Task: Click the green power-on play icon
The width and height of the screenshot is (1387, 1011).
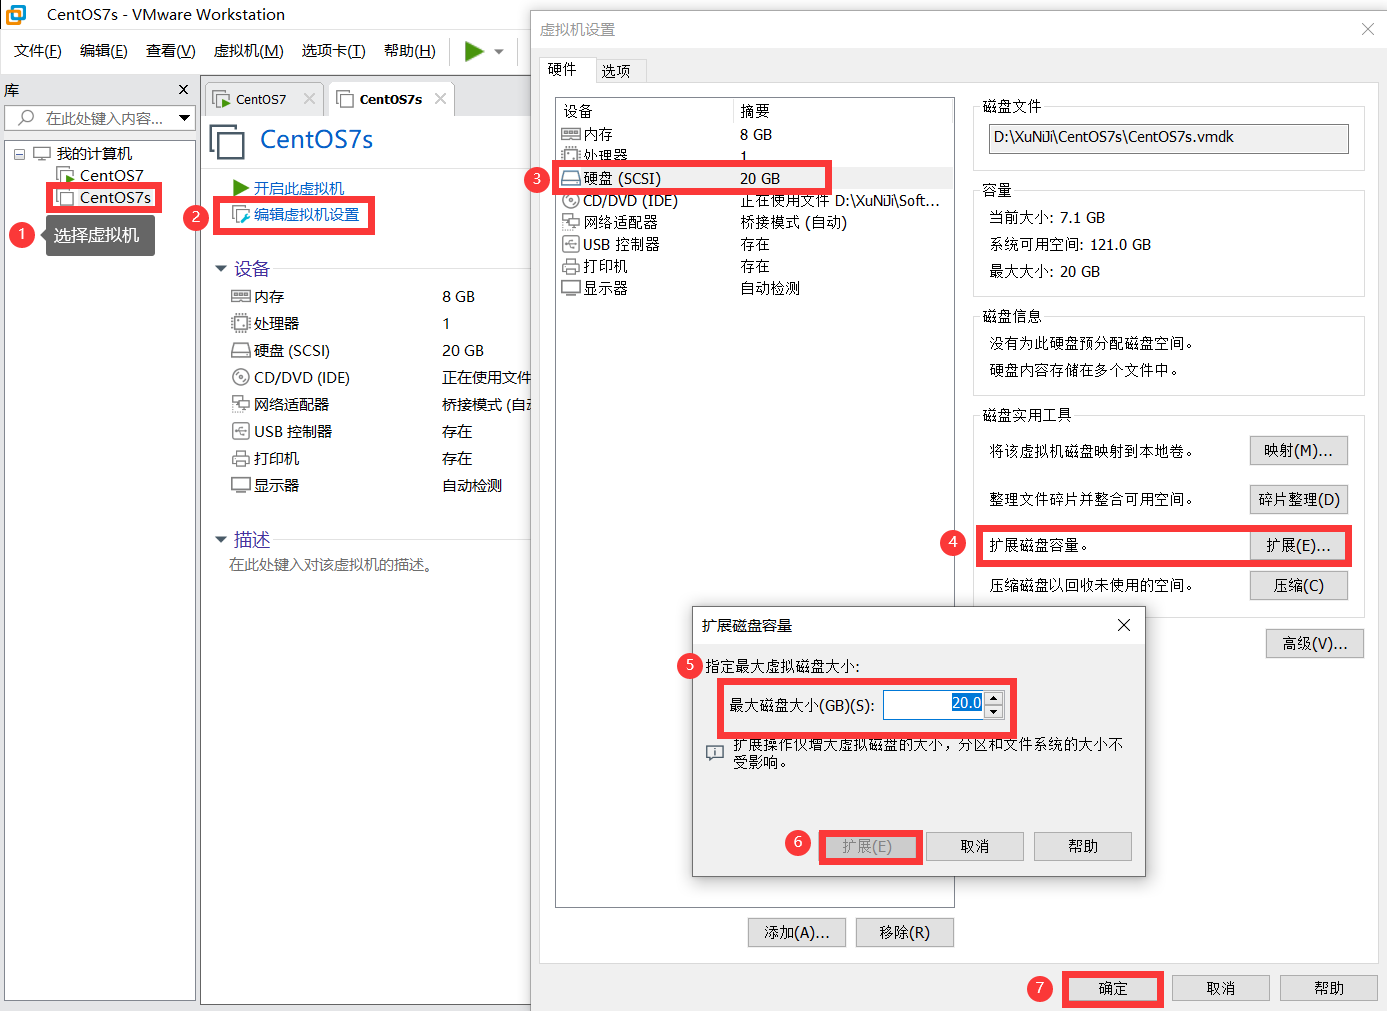Action: (474, 51)
